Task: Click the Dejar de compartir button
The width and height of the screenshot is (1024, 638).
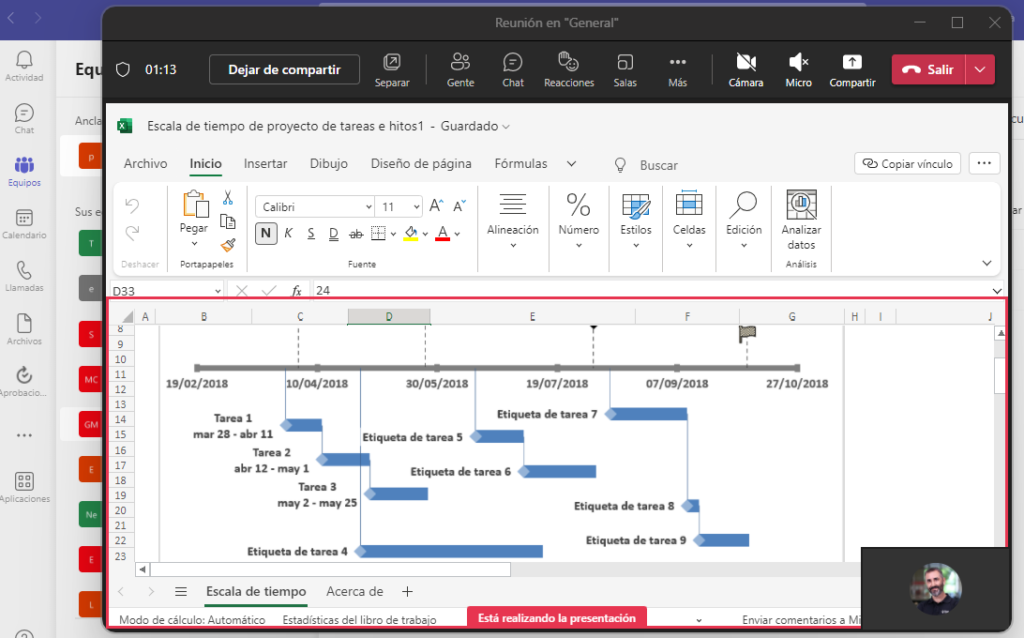Action: (284, 69)
